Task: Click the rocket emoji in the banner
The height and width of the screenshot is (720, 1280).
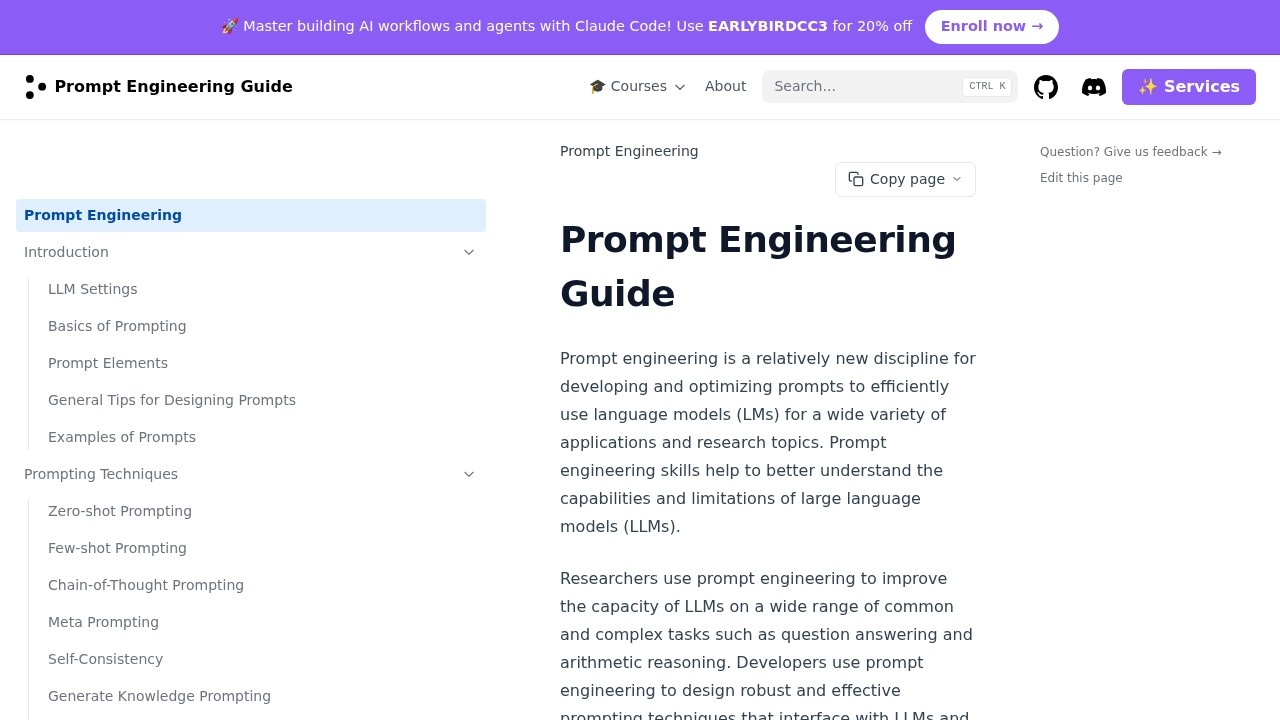Action: pyautogui.click(x=229, y=26)
